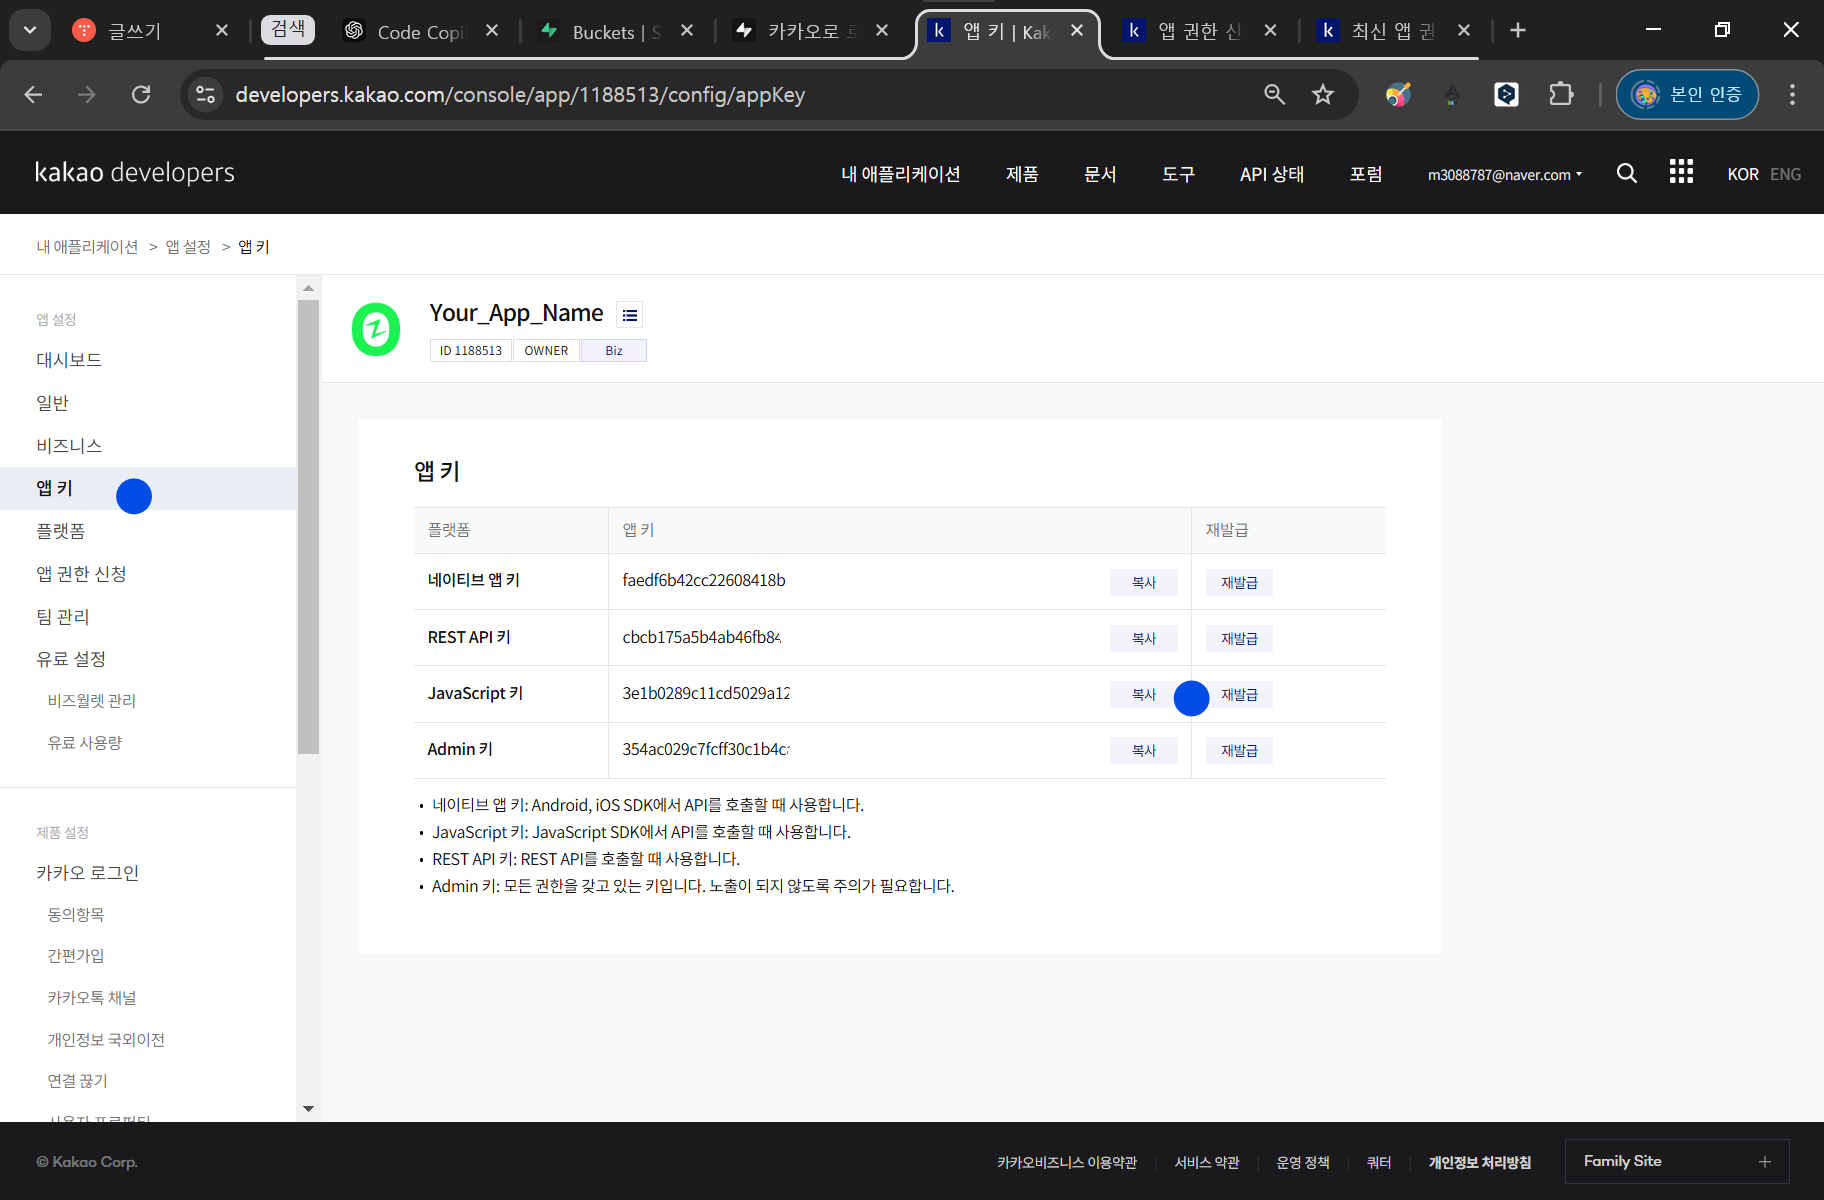Open 대시보드 in the sidebar
This screenshot has width=1824, height=1200.
(x=69, y=360)
